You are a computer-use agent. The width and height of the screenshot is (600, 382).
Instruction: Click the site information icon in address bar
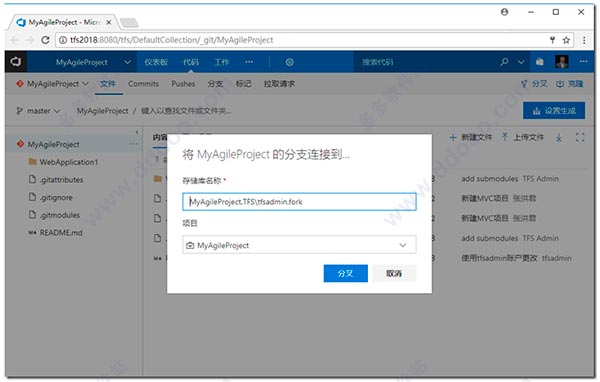(63, 40)
